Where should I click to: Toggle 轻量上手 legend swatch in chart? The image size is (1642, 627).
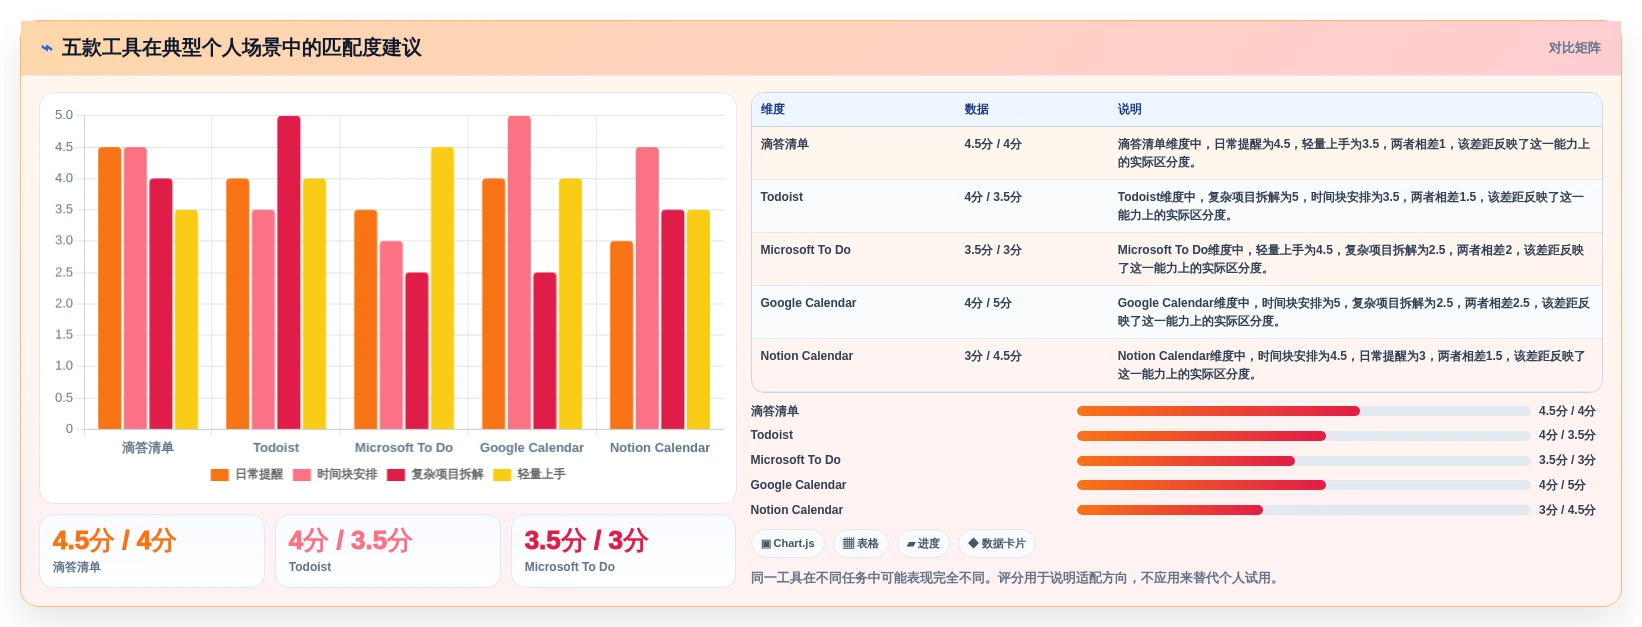click(x=502, y=475)
